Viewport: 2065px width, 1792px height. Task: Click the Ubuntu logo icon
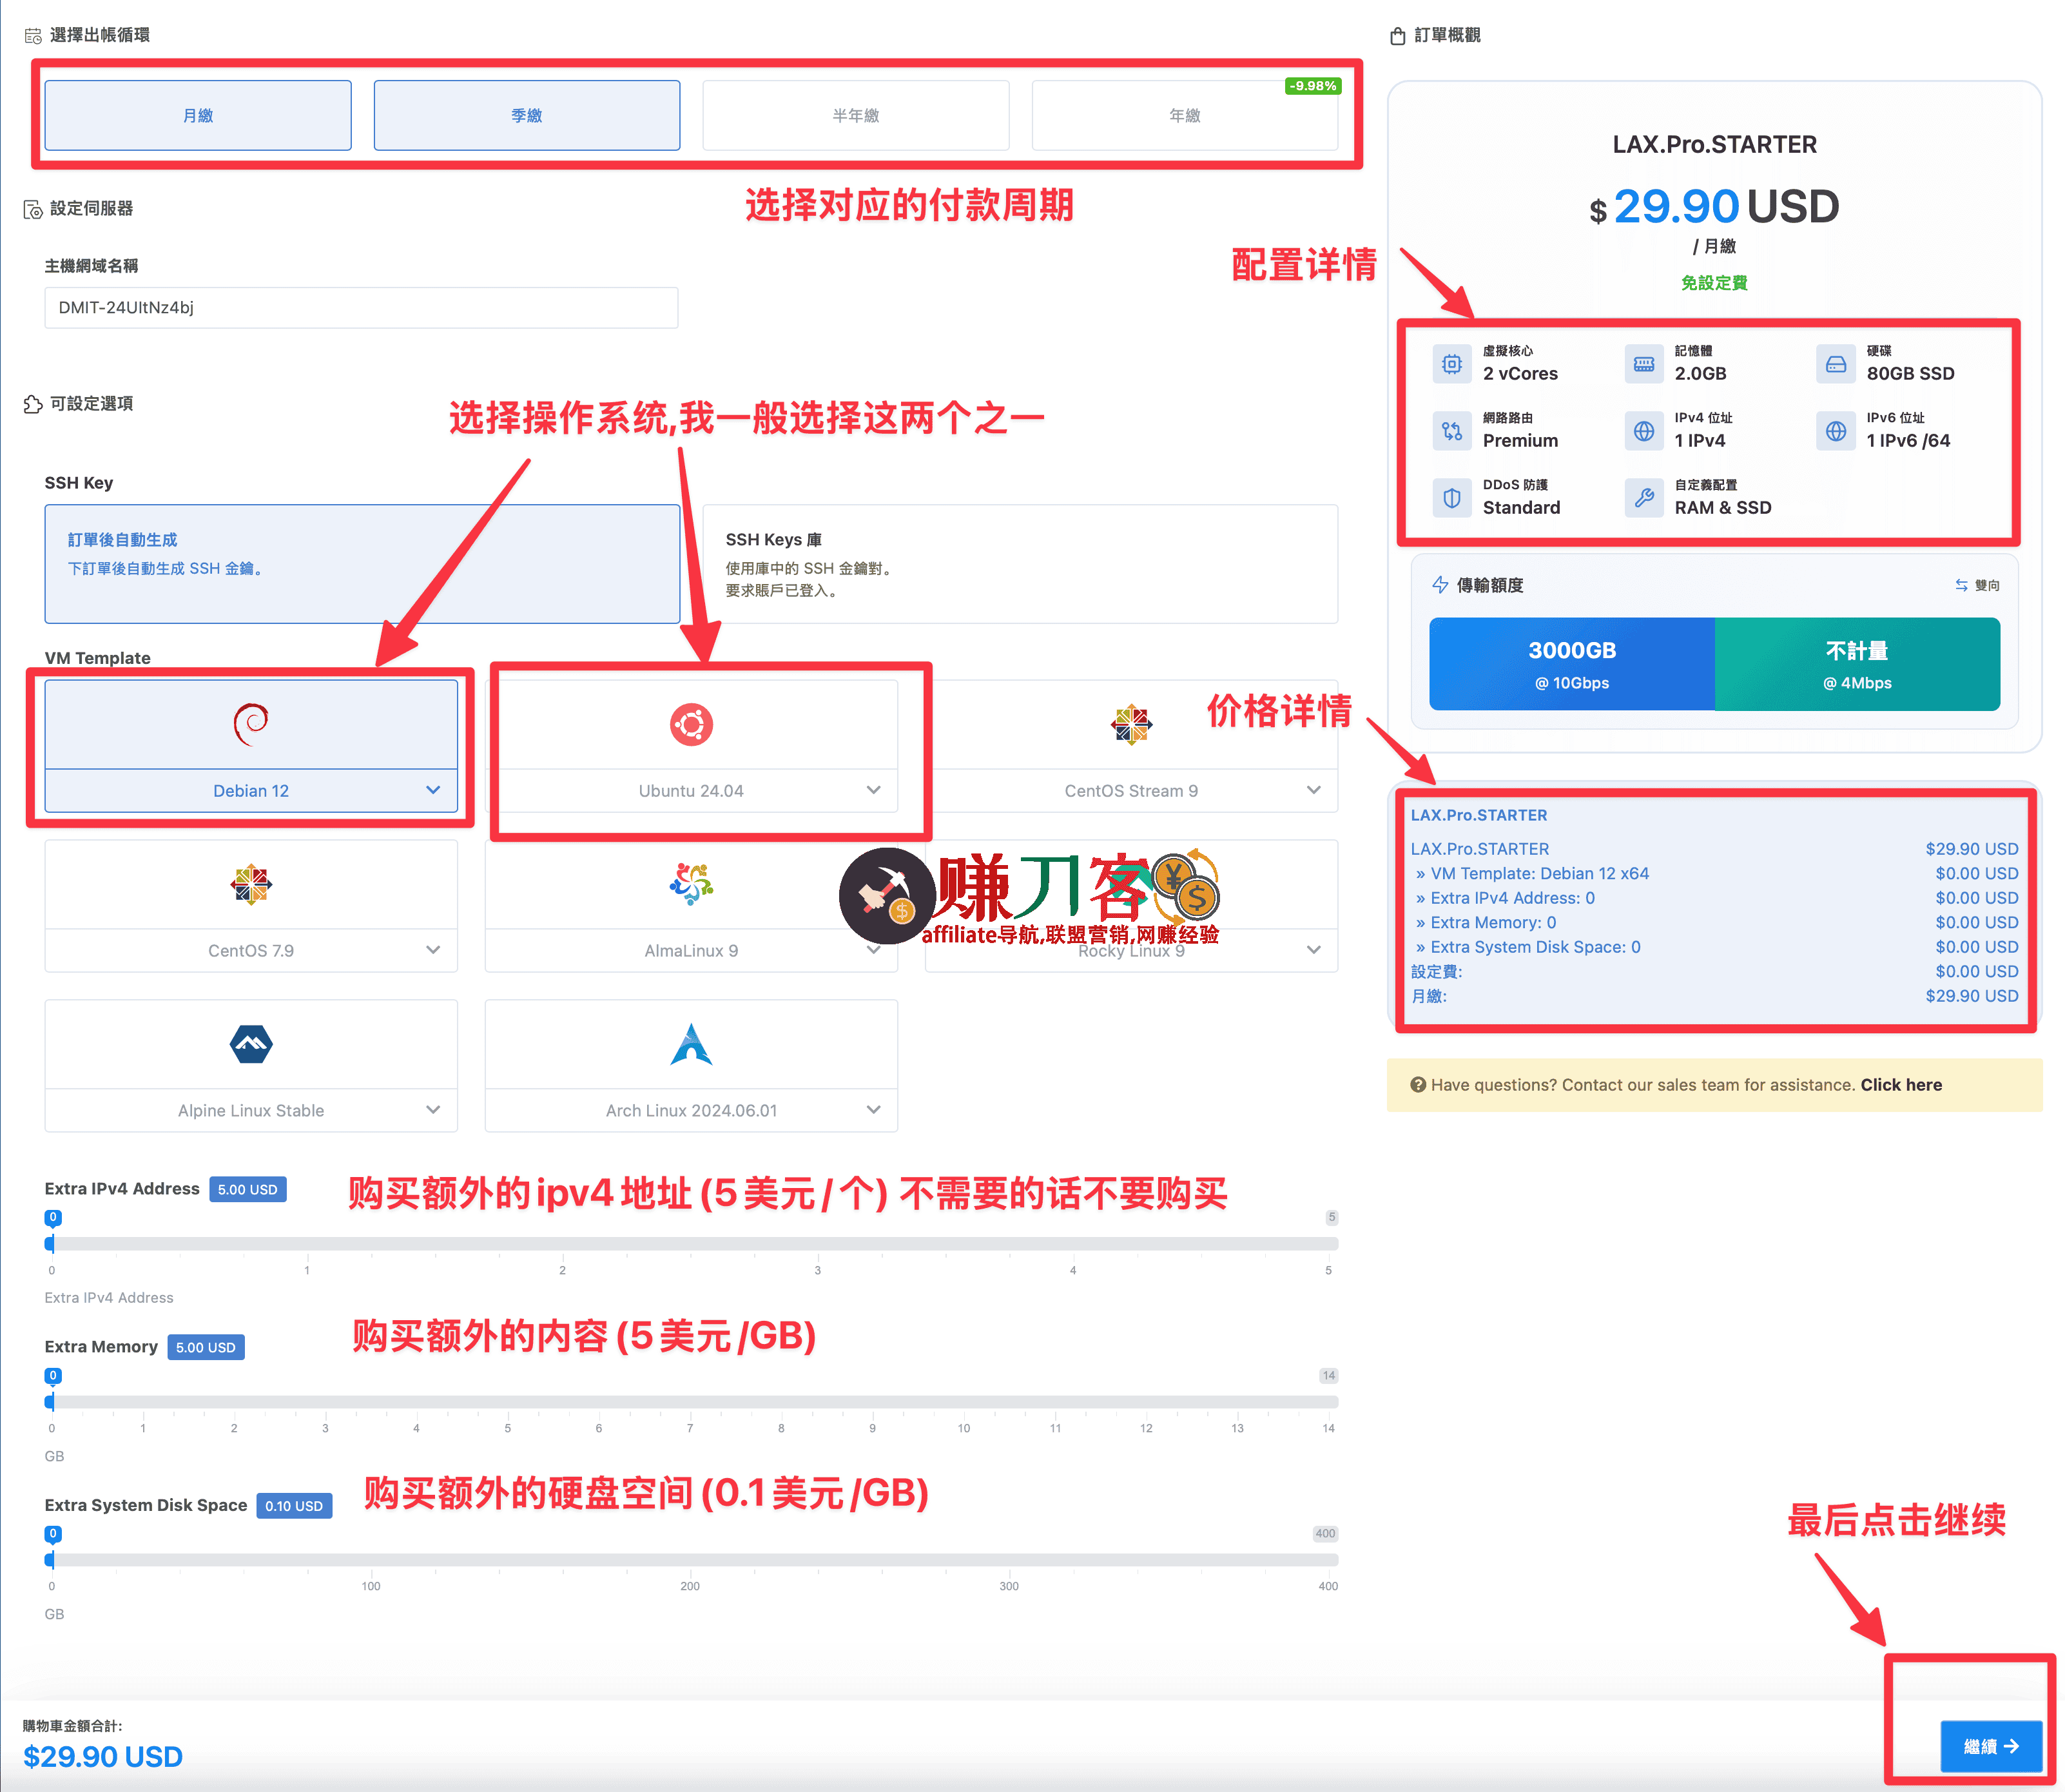[691, 724]
